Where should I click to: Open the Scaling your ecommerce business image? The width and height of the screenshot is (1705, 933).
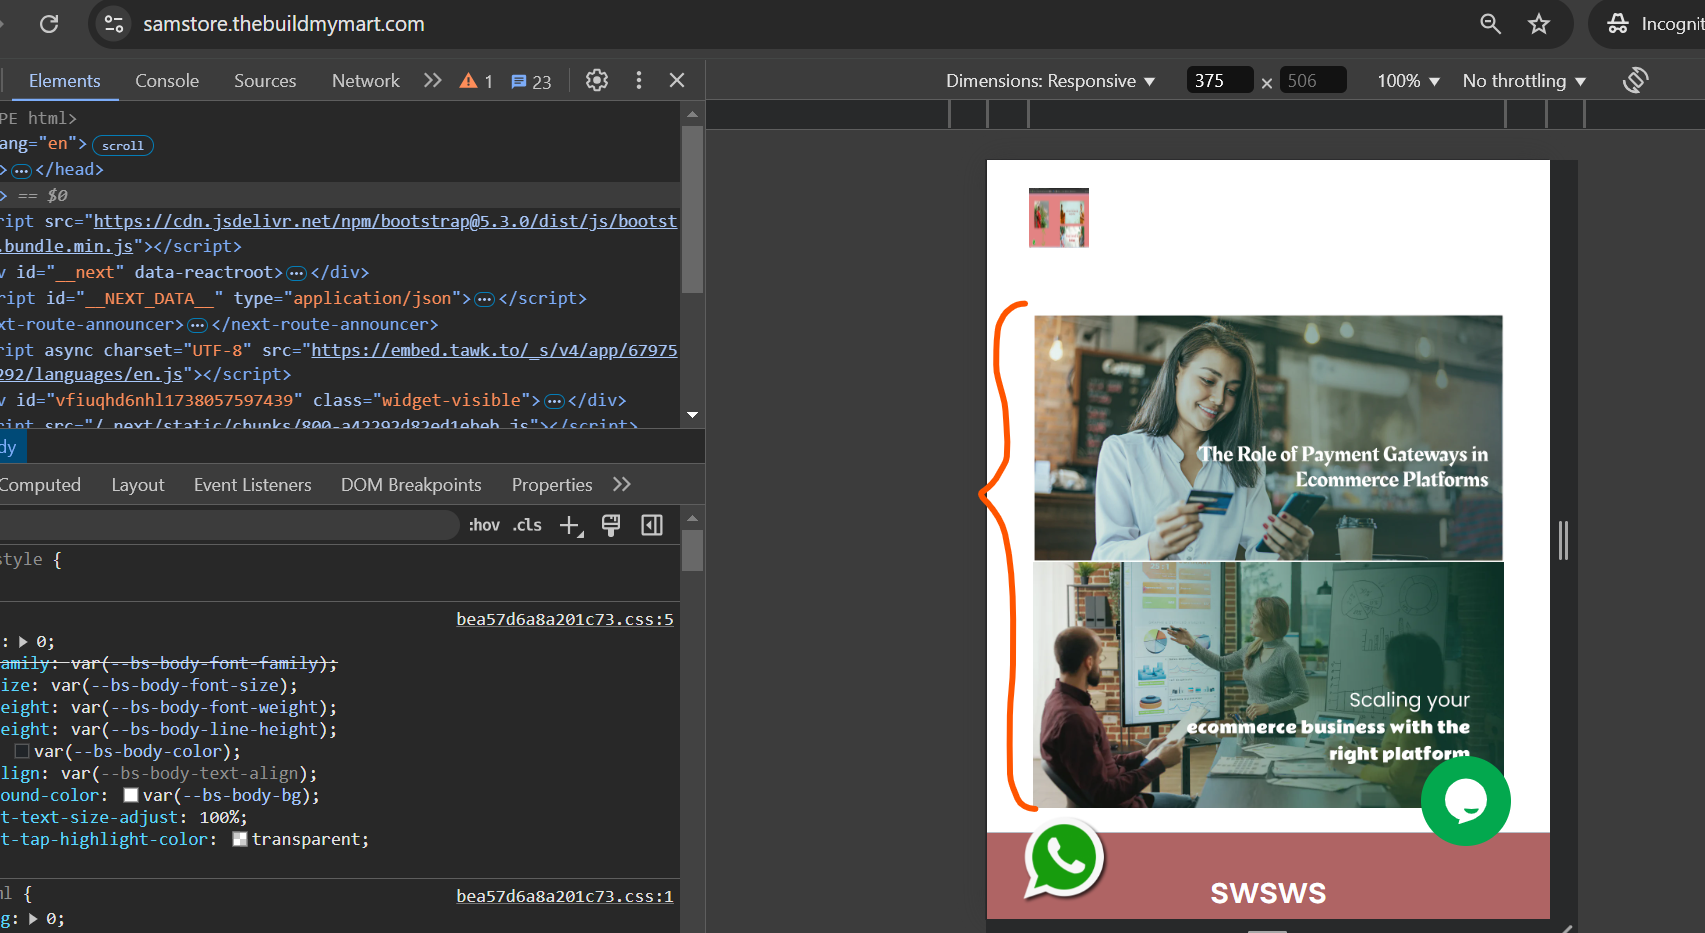click(1268, 685)
